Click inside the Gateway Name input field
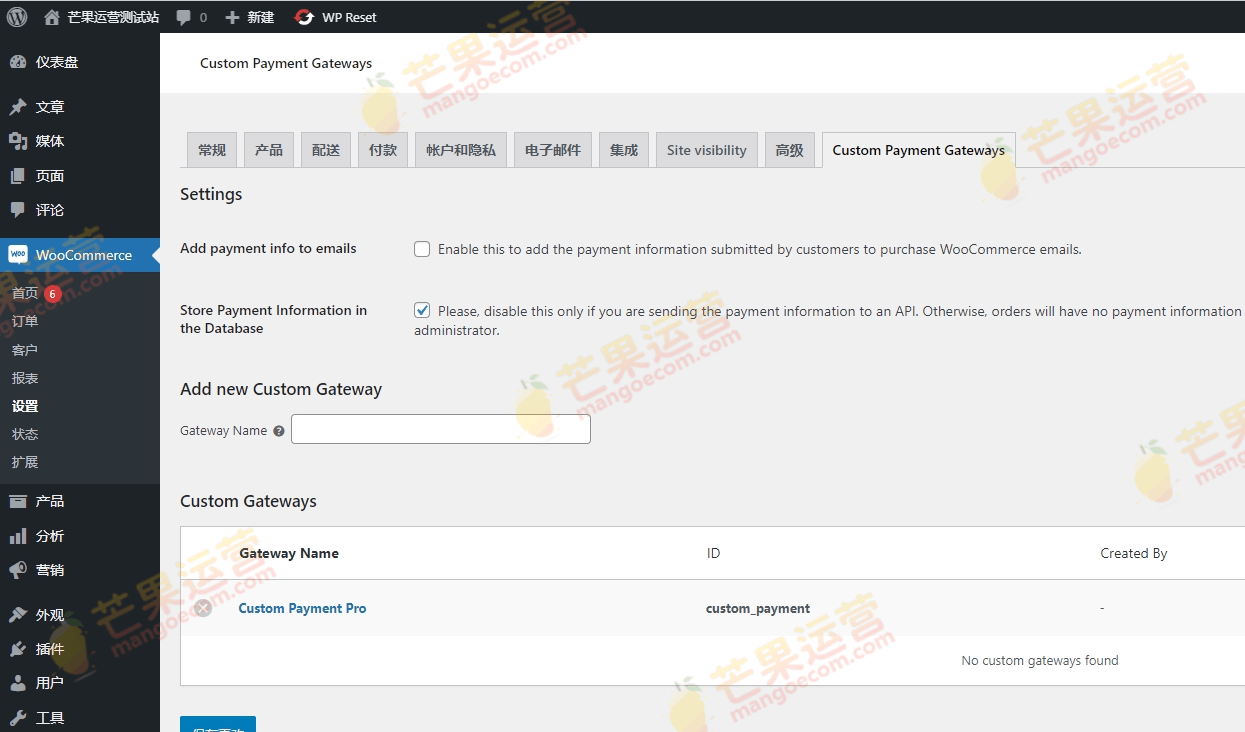This screenshot has height=732, width=1245. 440,428
